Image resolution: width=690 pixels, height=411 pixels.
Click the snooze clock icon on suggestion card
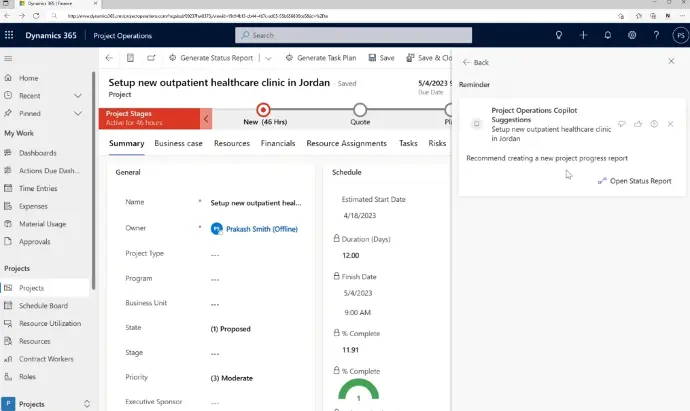(654, 124)
